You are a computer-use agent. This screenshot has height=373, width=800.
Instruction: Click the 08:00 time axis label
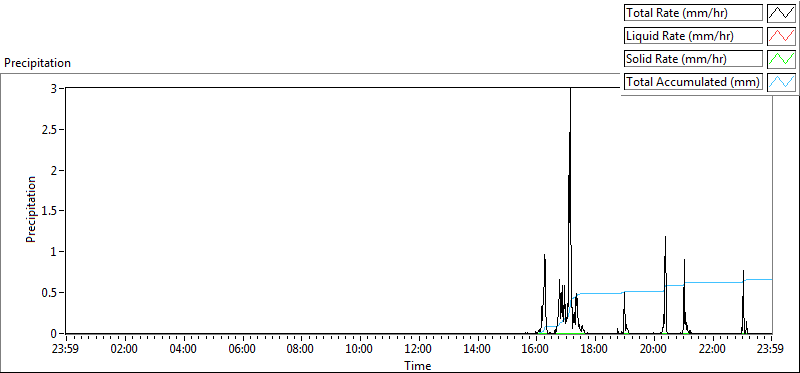coord(301,350)
